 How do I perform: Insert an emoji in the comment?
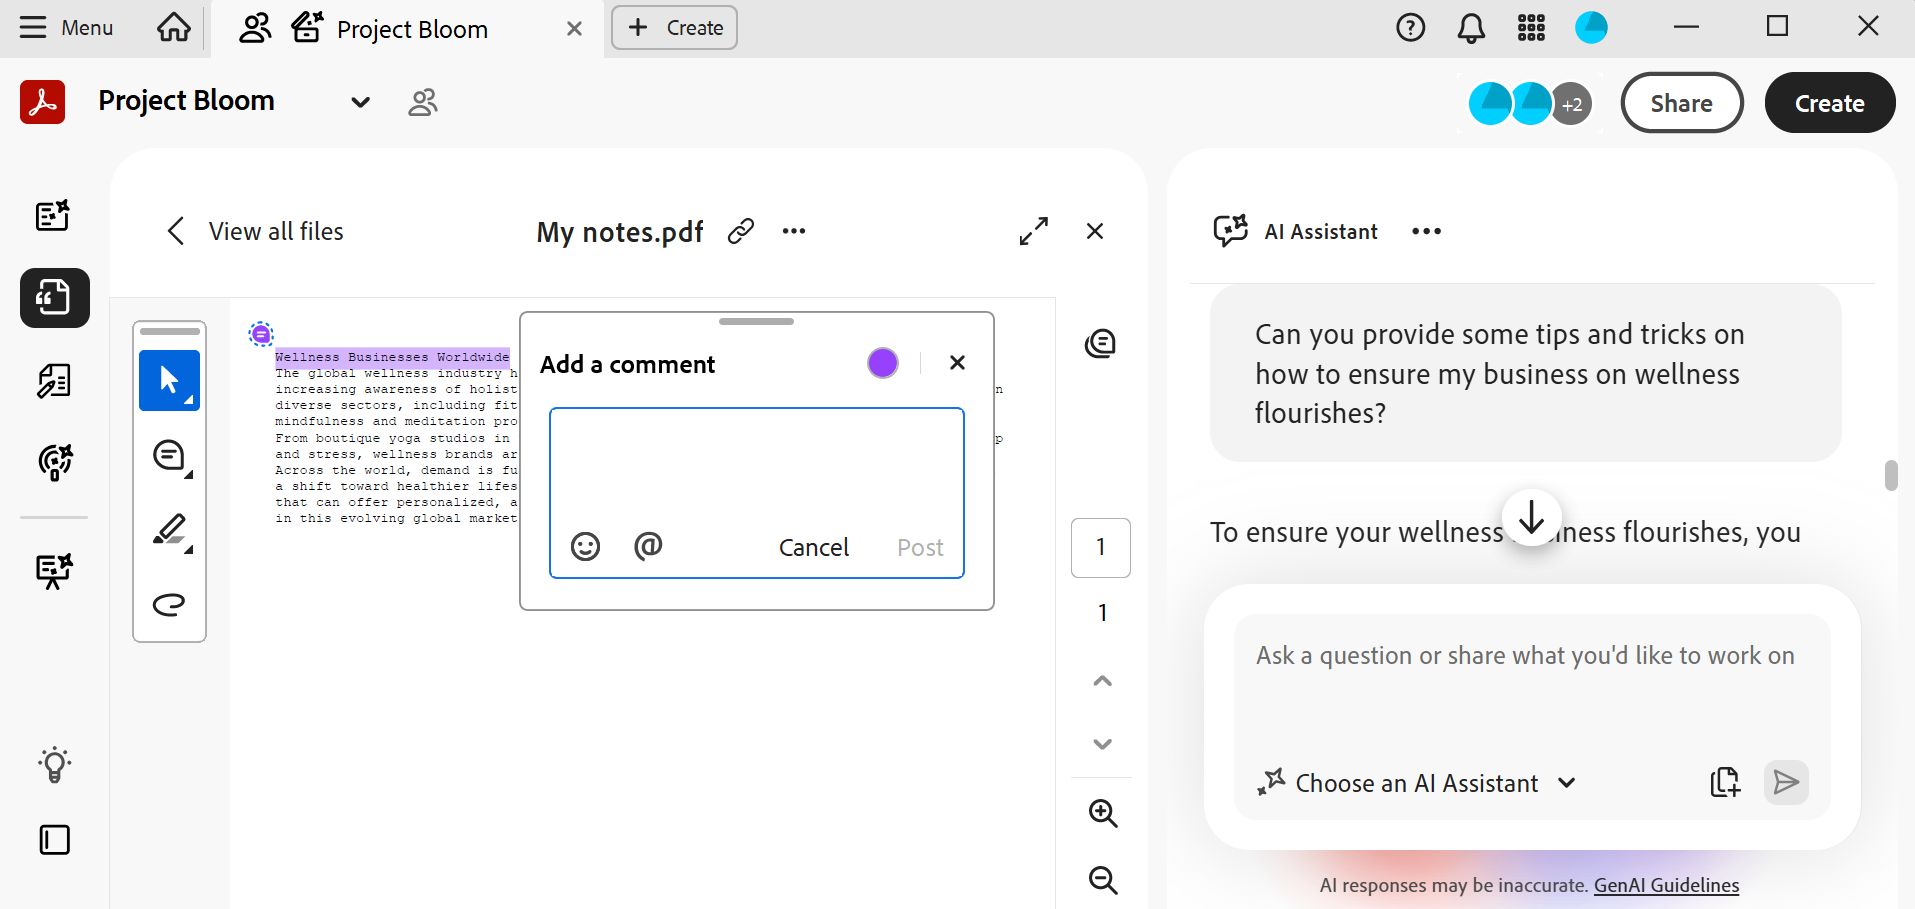(585, 546)
